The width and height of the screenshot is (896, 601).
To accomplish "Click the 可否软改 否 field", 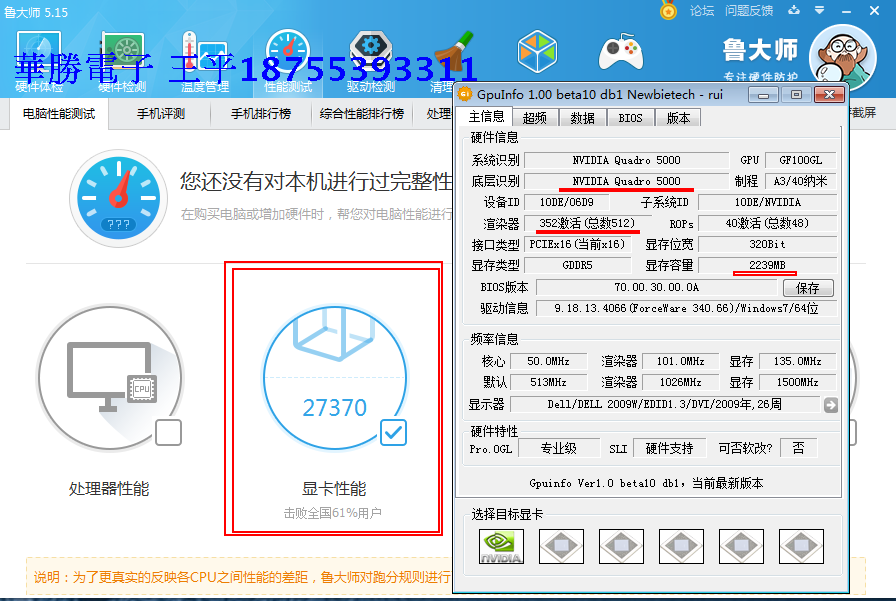I will (798, 448).
